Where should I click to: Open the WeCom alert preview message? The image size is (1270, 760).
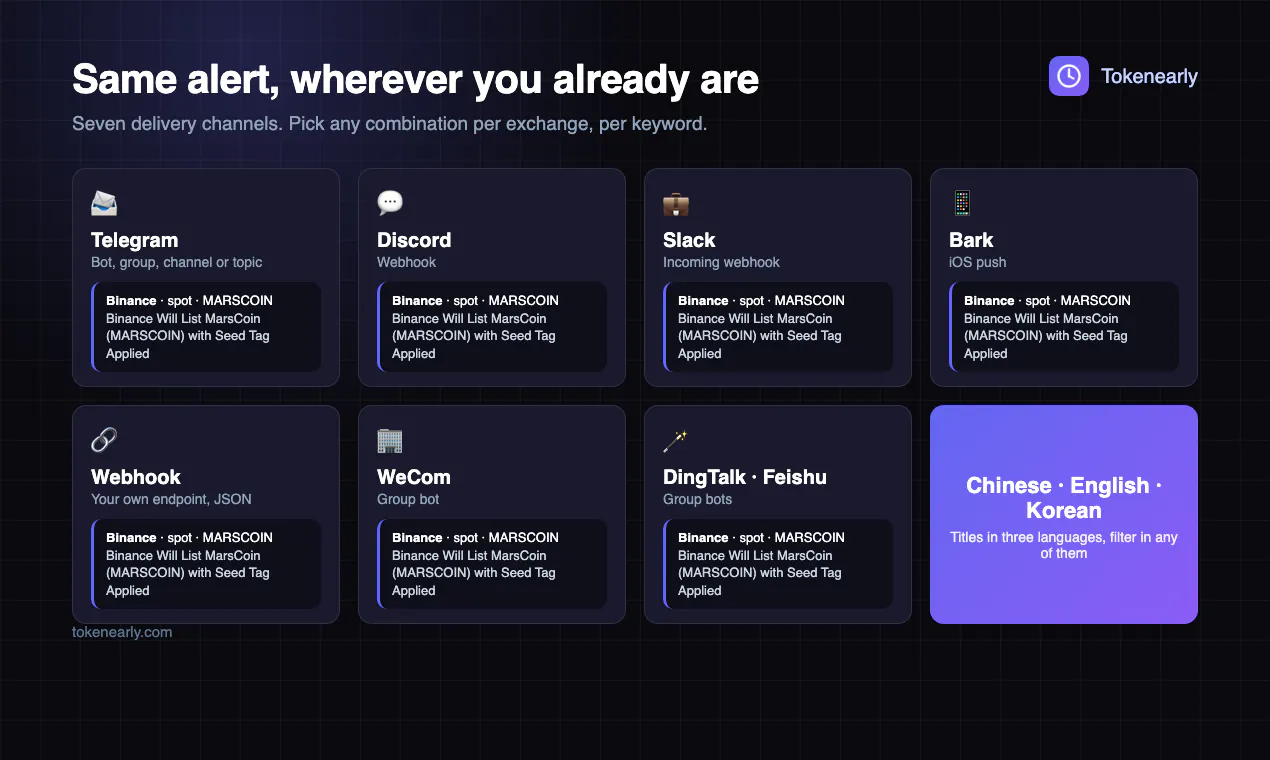(x=492, y=564)
